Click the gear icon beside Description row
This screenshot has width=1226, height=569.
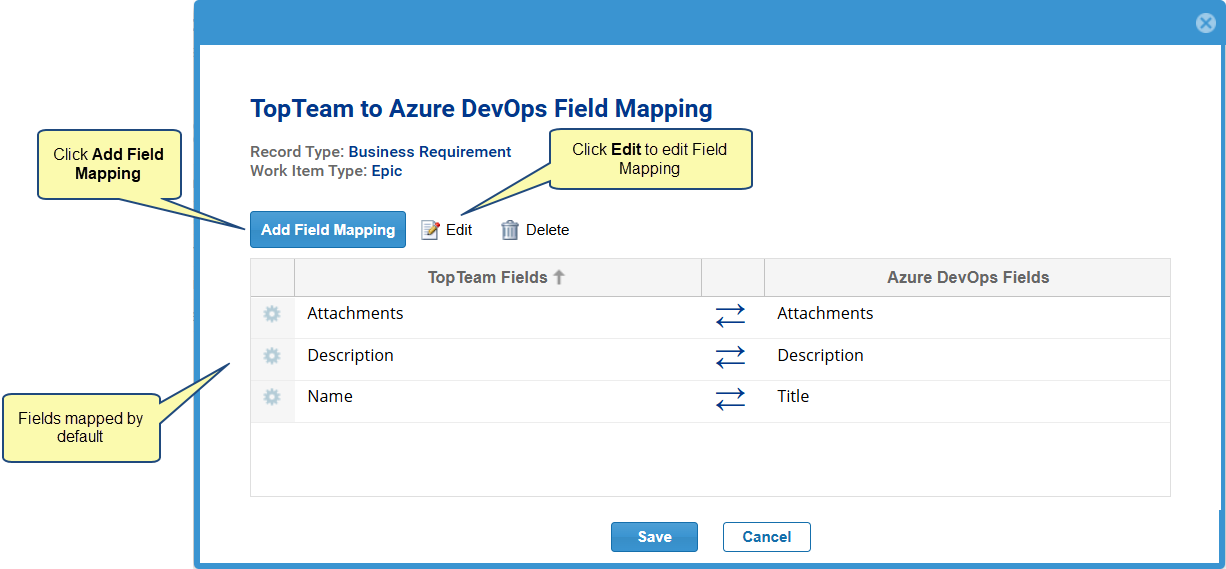point(272,356)
